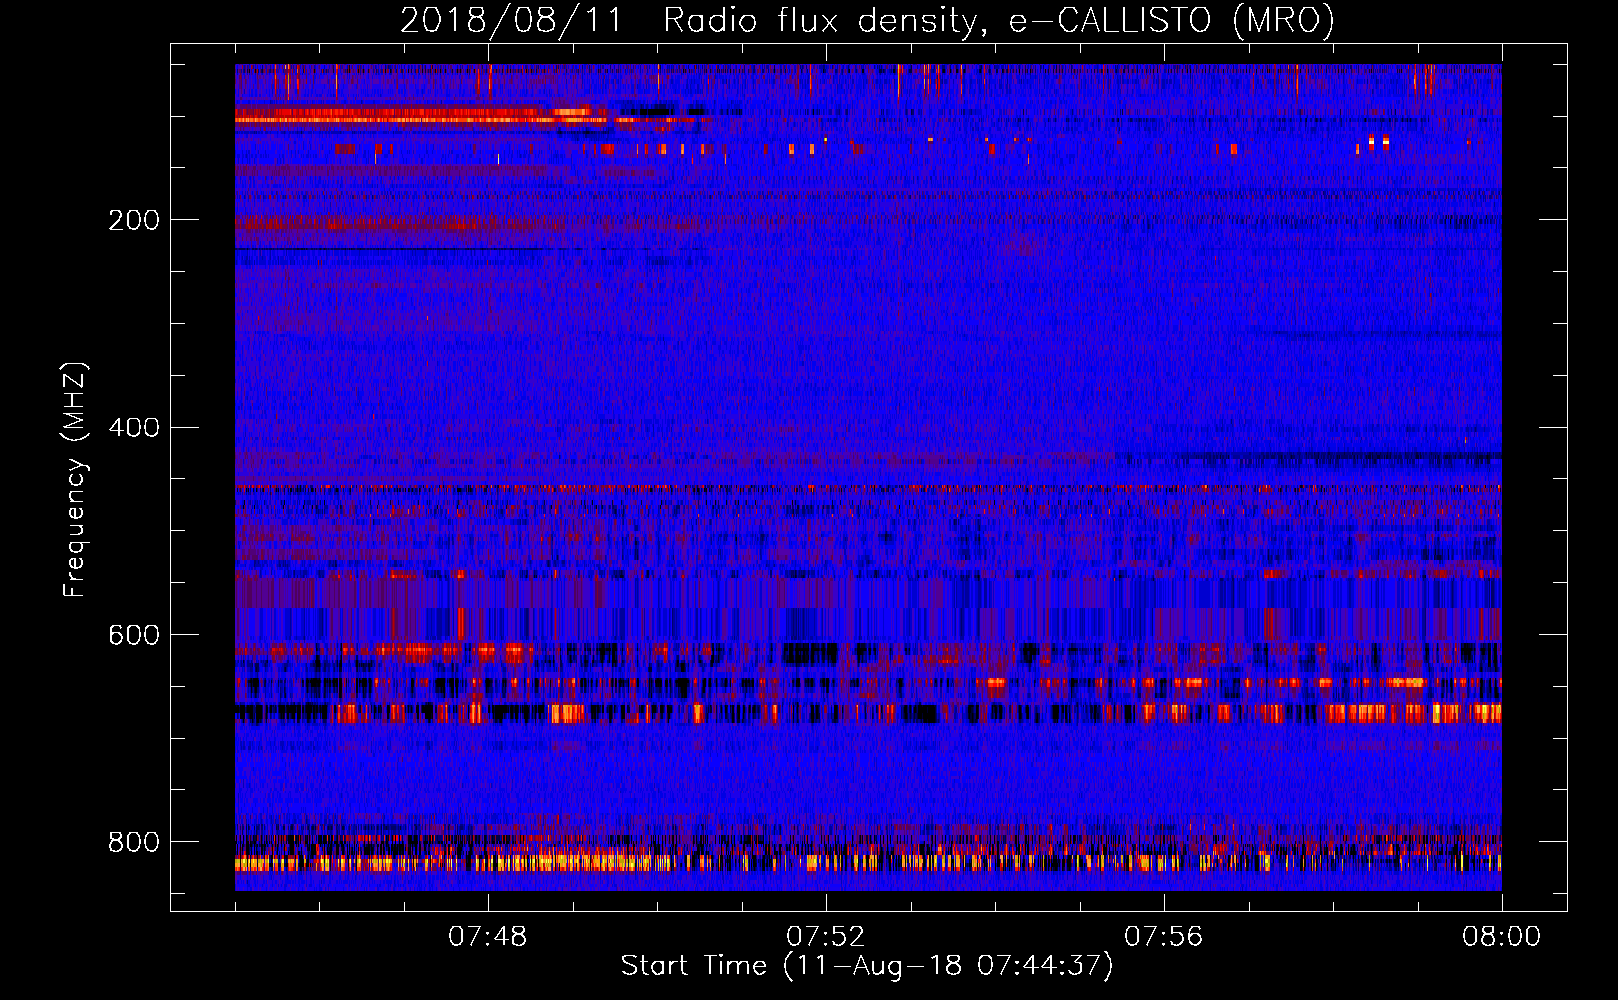This screenshot has width=1618, height=1000.
Task: Click the 'Frequency (MHZ)' y-axis label
Action: click(x=75, y=479)
